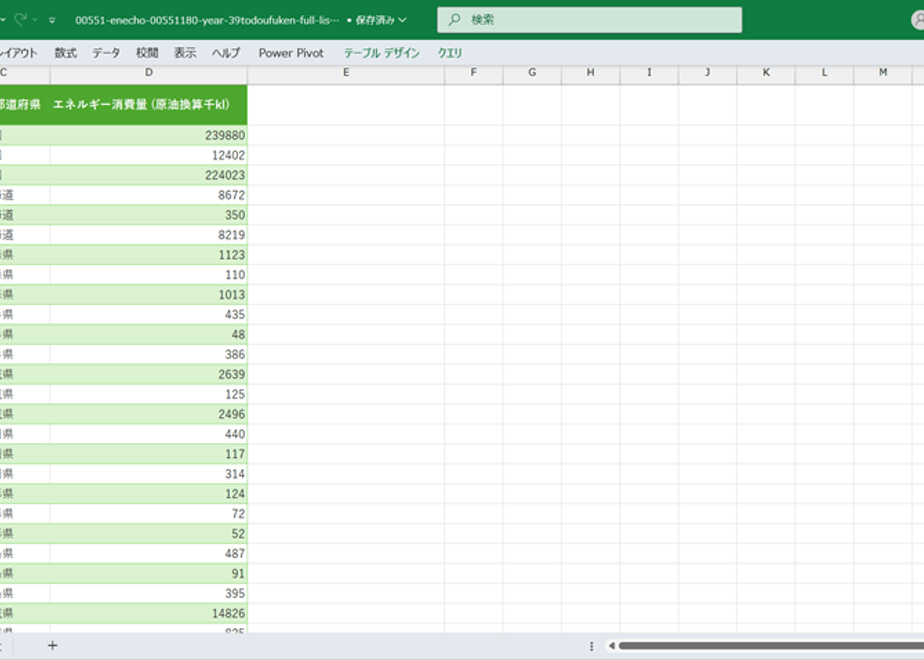924x660 pixels.
Task: Click the horizontal scrollbar left arrow
Action: [x=611, y=646]
